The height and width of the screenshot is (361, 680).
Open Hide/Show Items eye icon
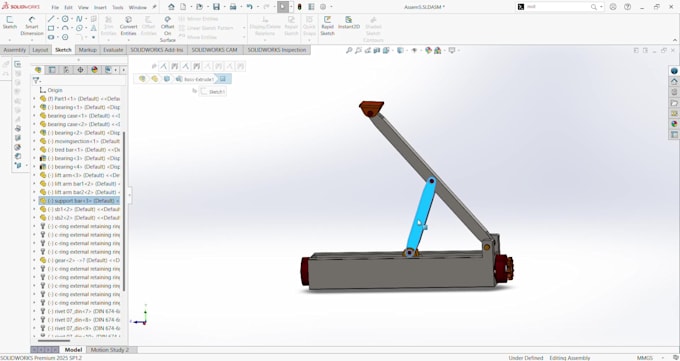(x=414, y=50)
